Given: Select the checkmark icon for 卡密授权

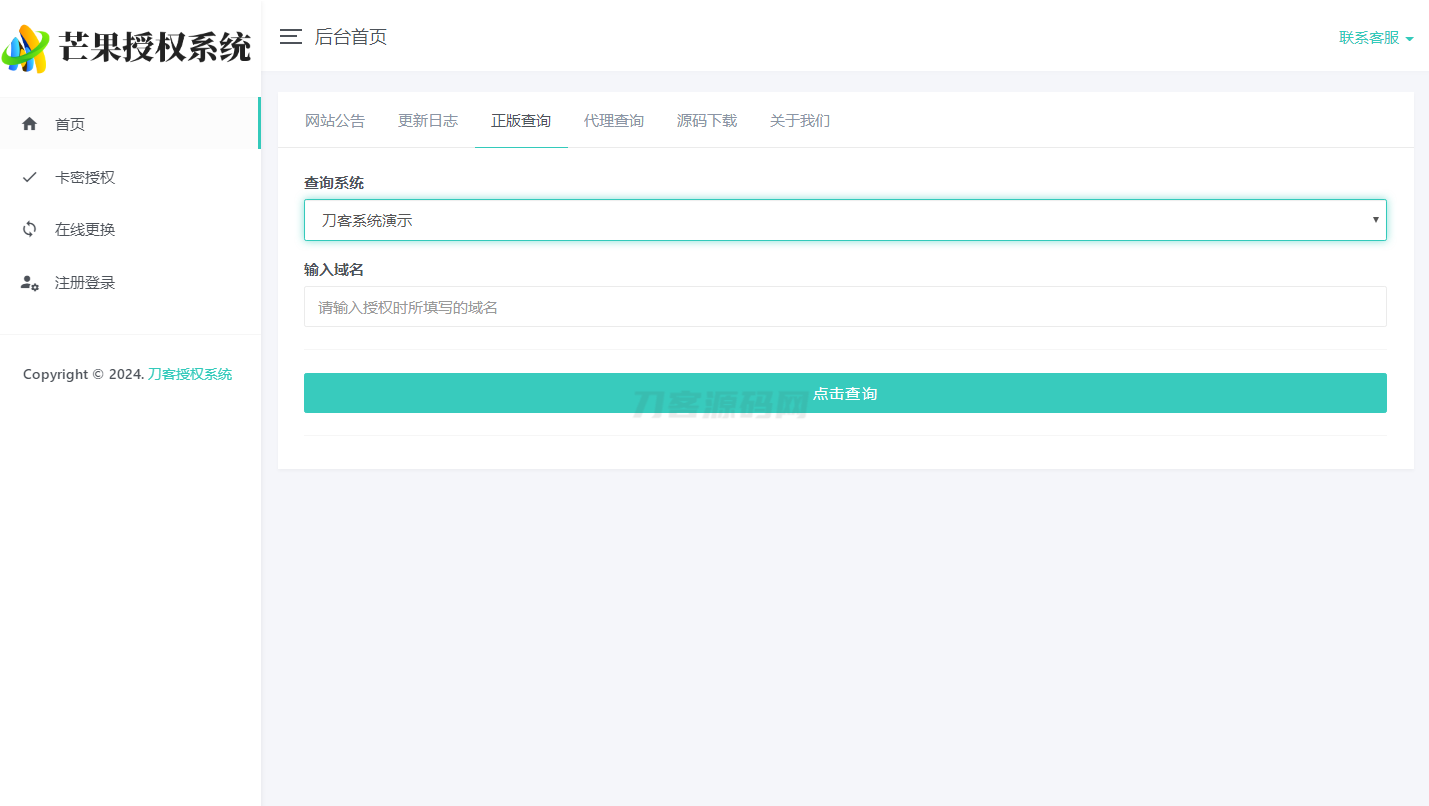Looking at the screenshot, I should click(29, 176).
